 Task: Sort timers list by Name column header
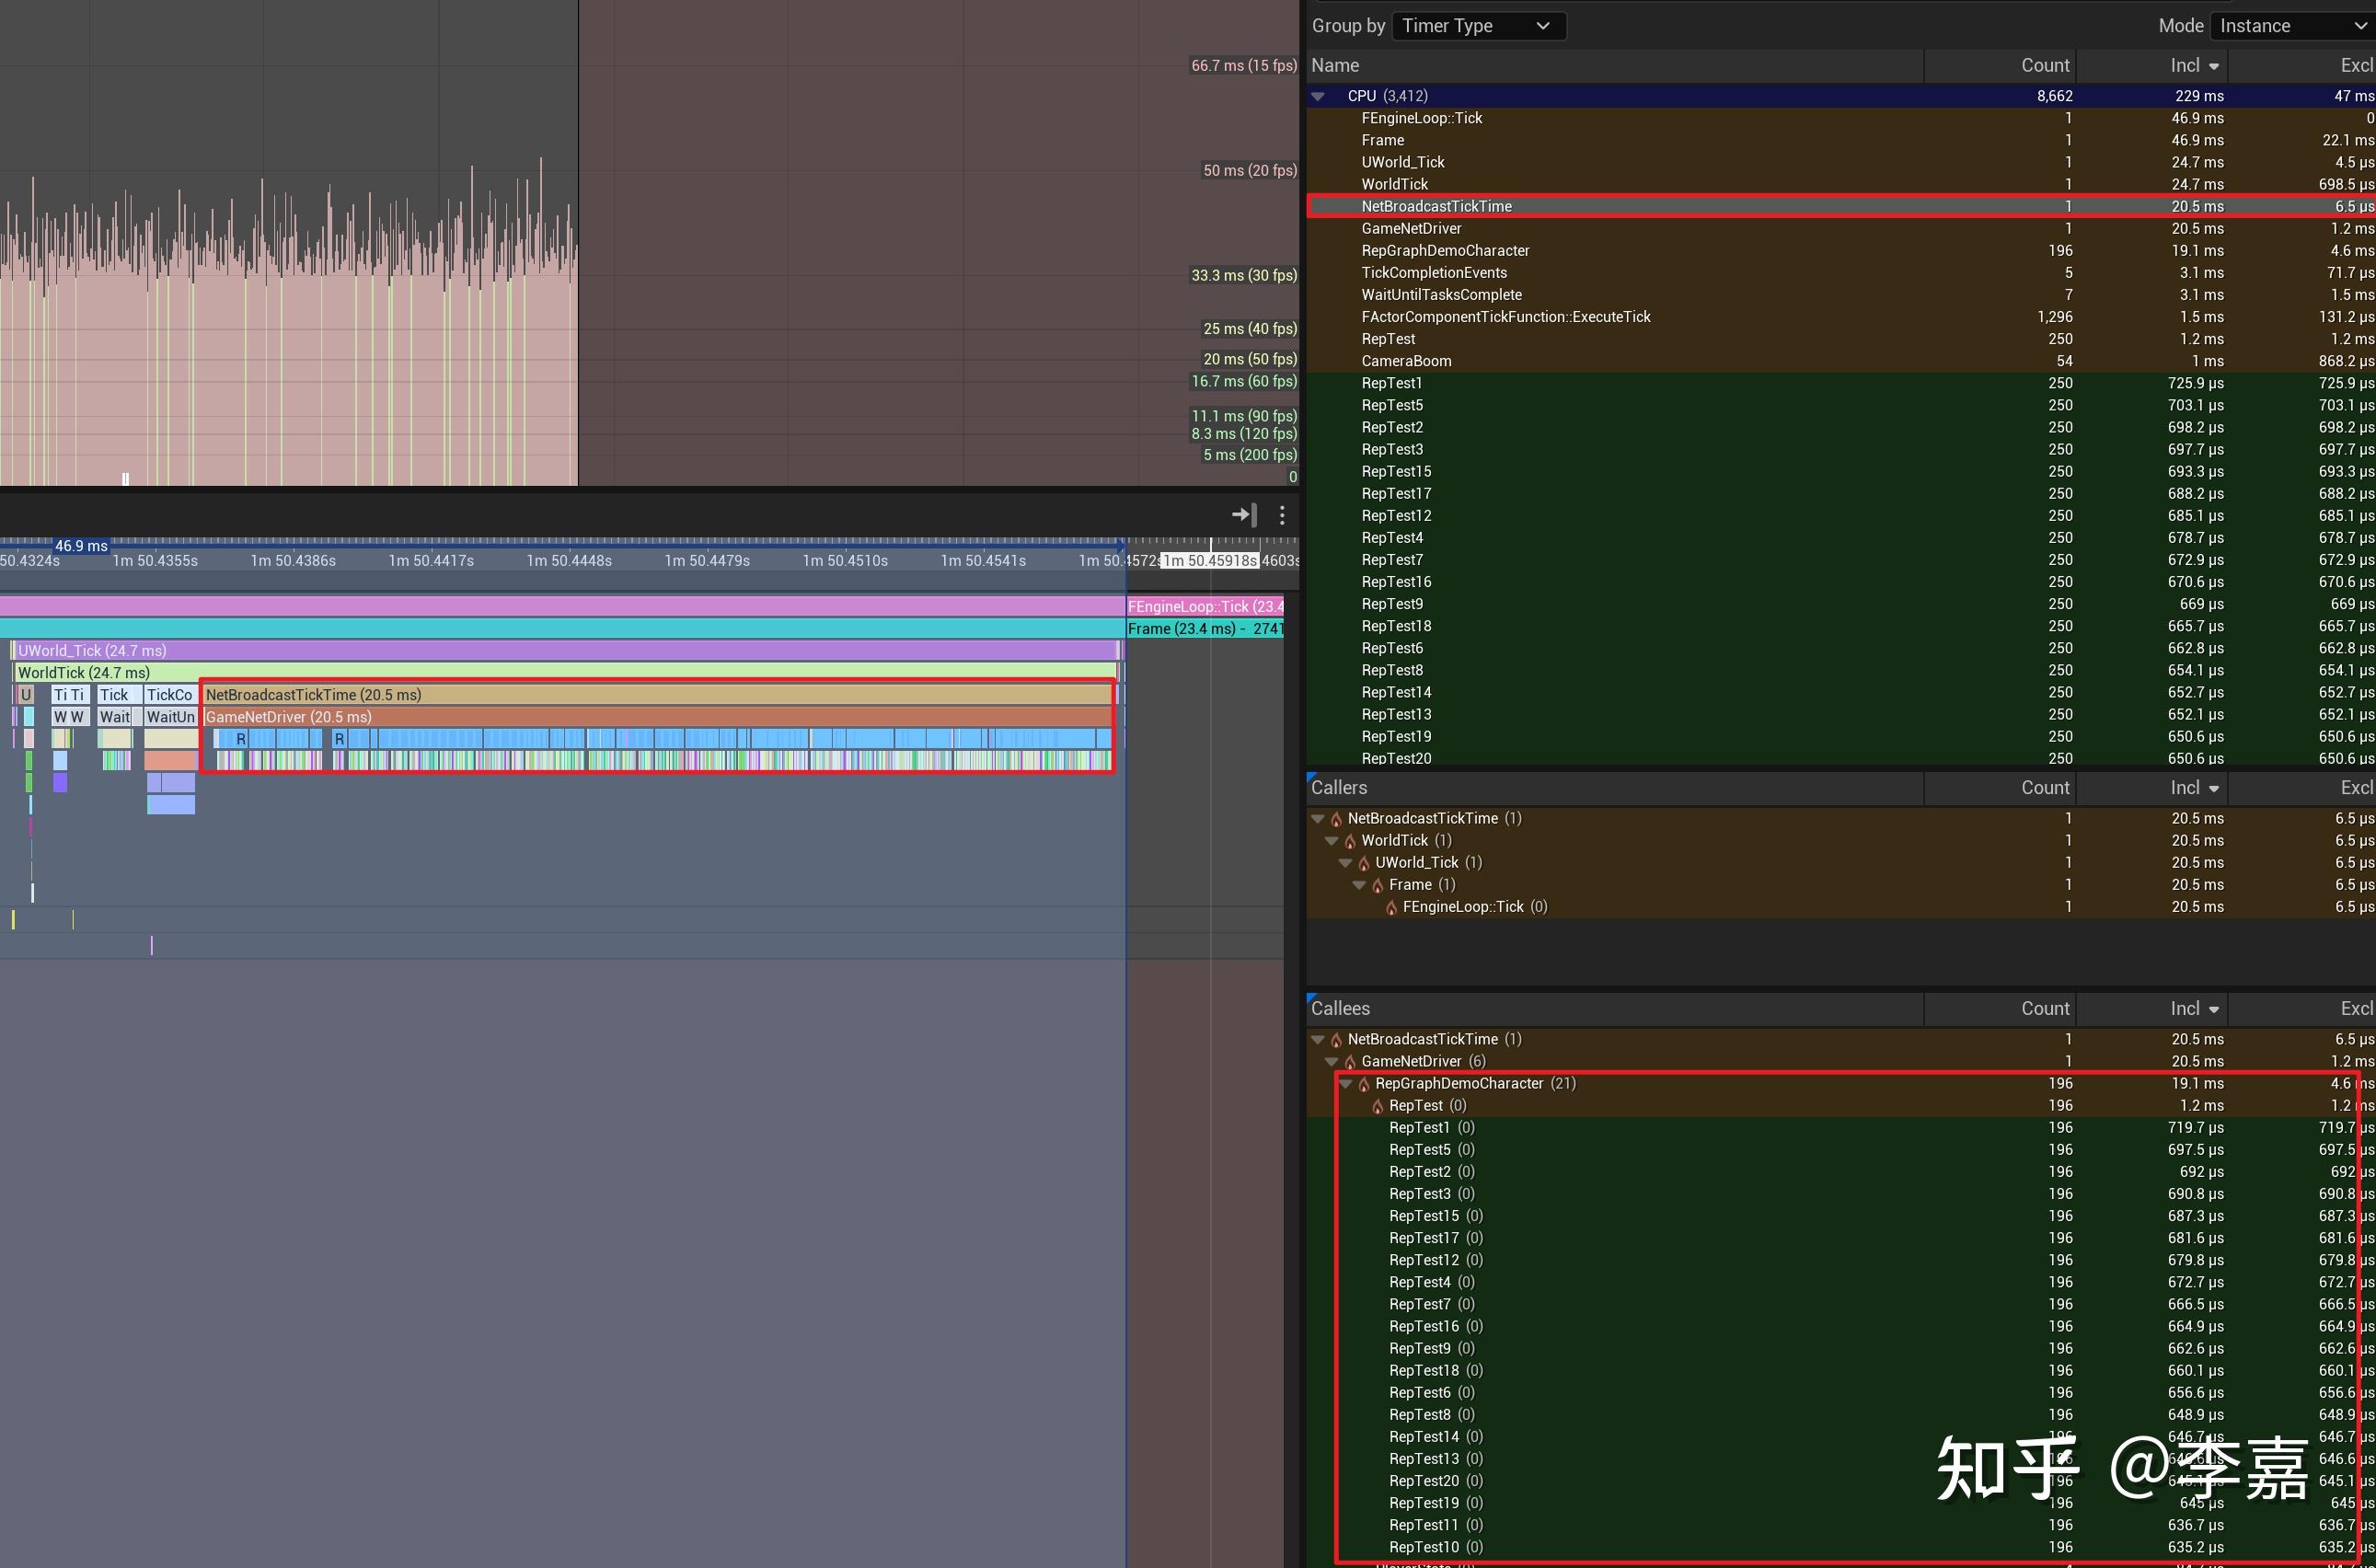tap(1335, 65)
